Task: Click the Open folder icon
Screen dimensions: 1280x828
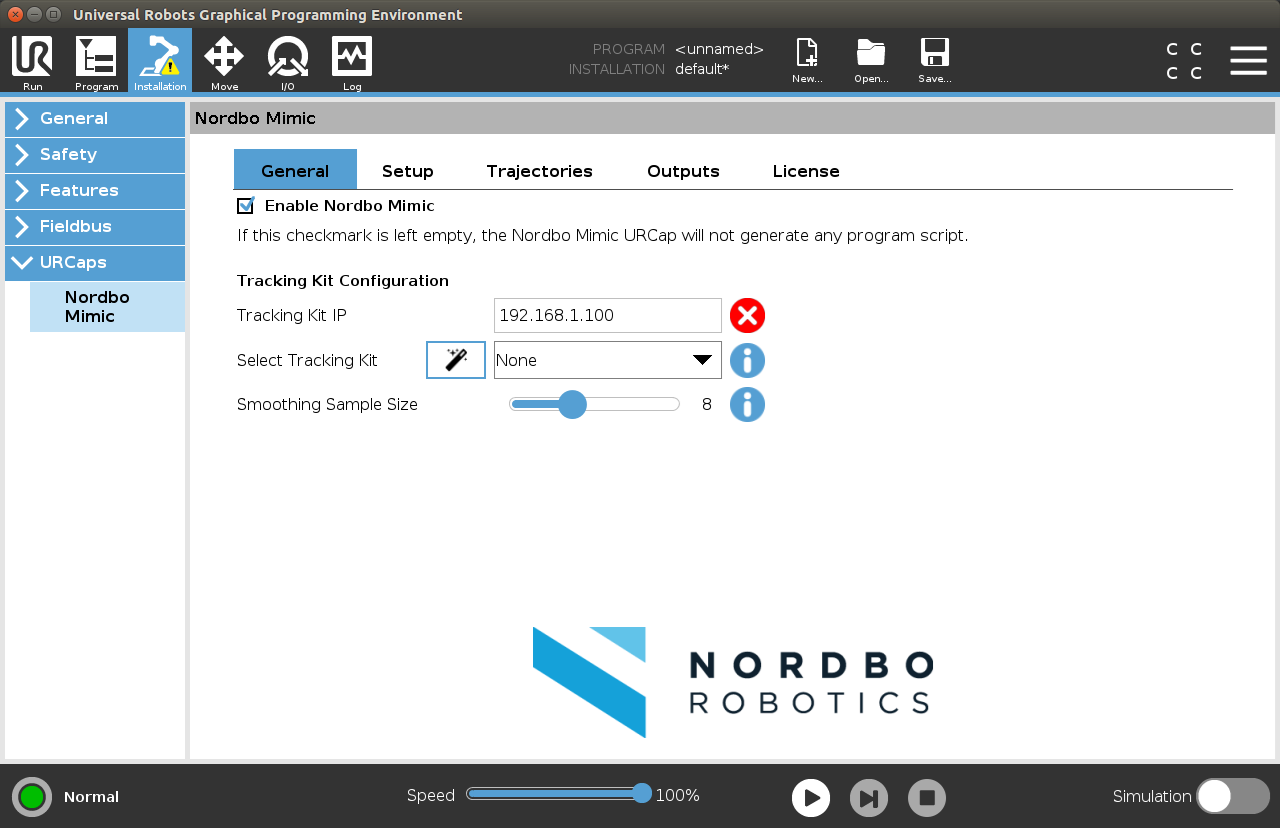Action: (x=871, y=61)
